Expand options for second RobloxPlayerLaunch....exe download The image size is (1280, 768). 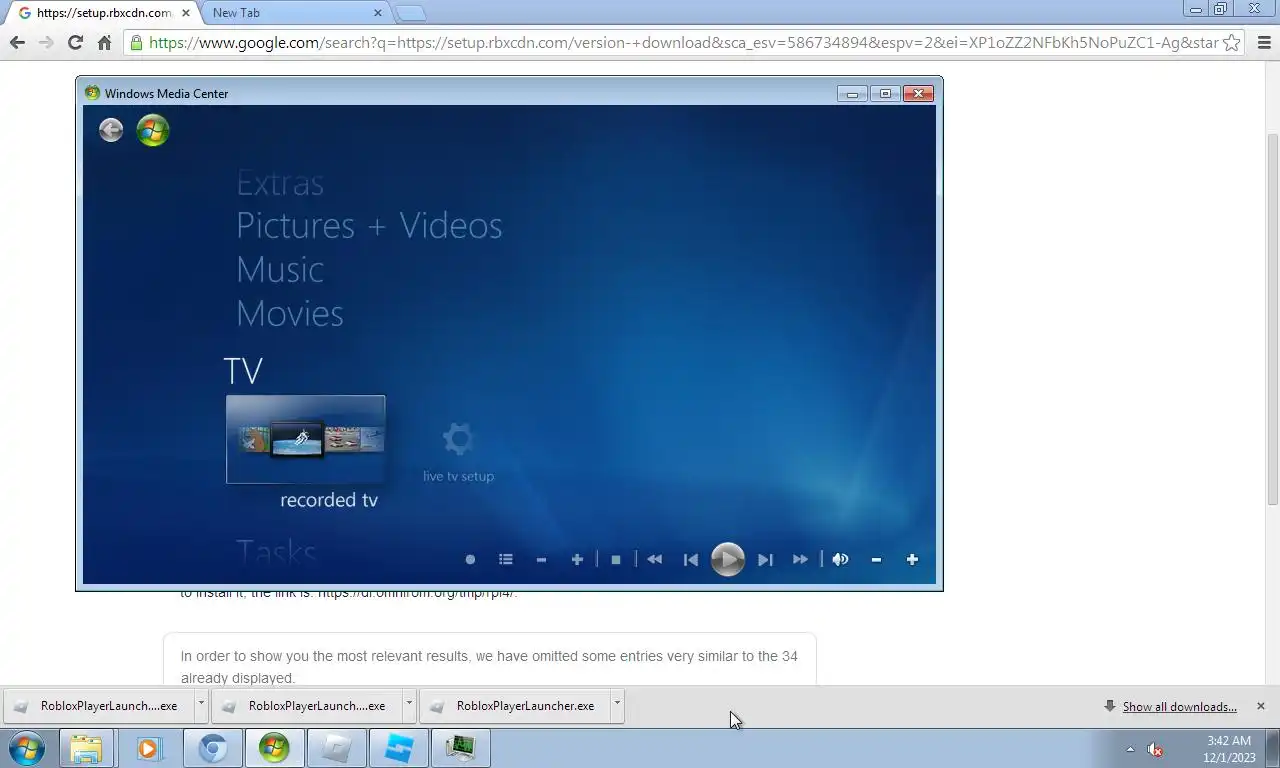409,704
